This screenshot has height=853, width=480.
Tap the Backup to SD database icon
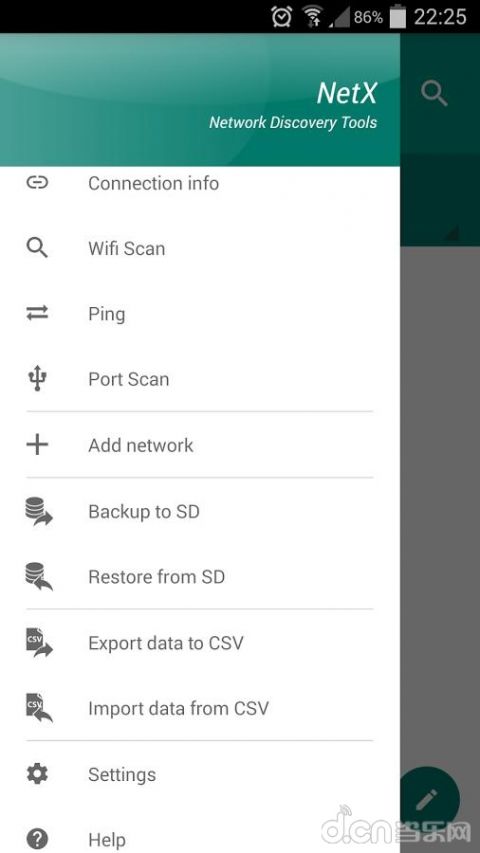pyautogui.click(x=39, y=511)
